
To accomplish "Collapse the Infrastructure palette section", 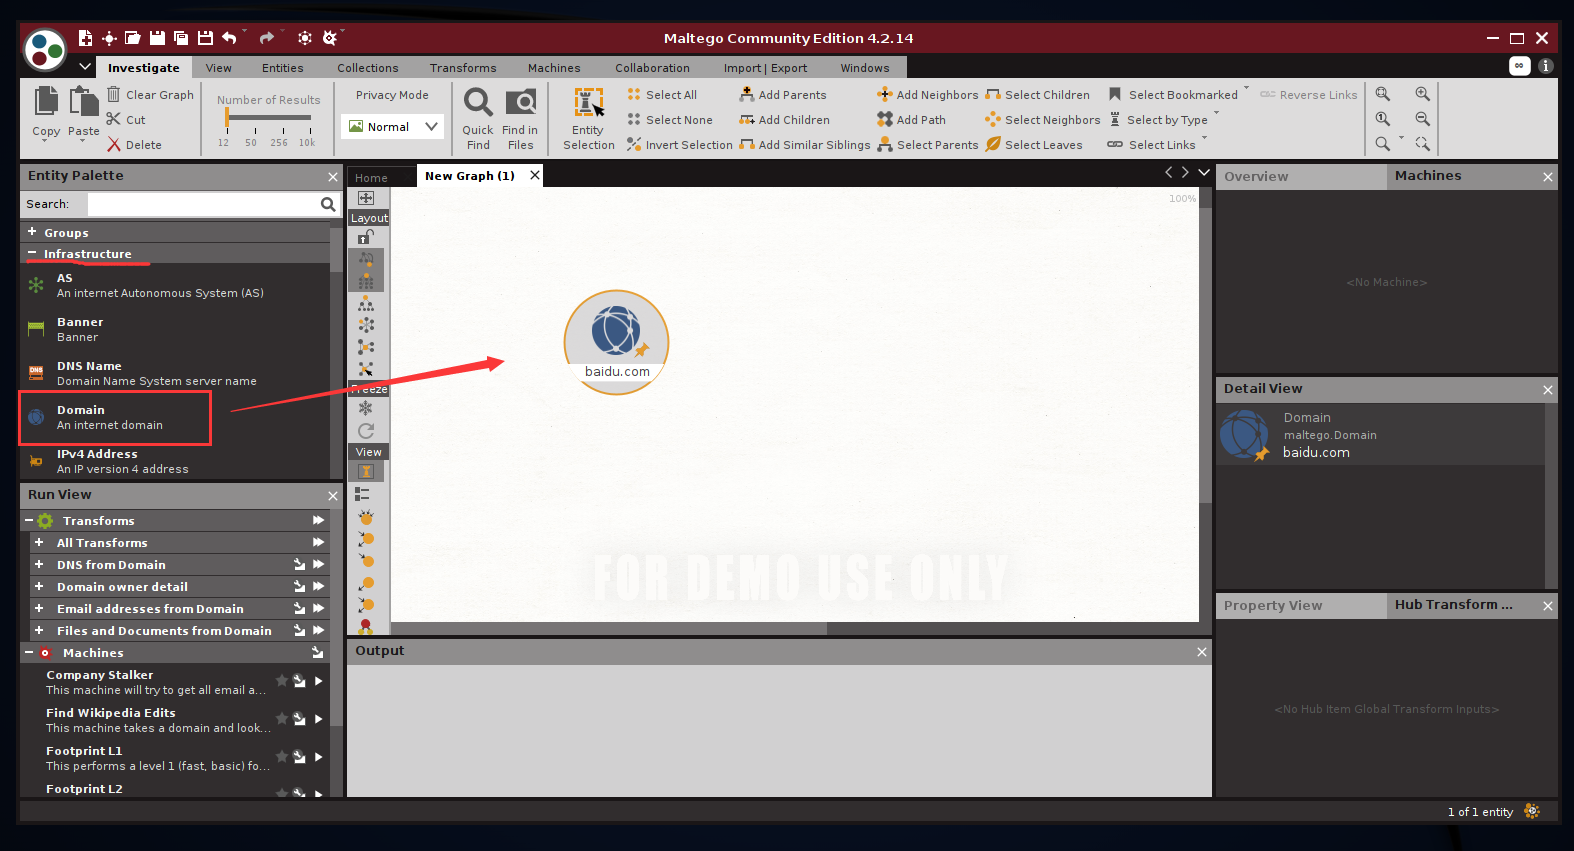I will coord(32,253).
